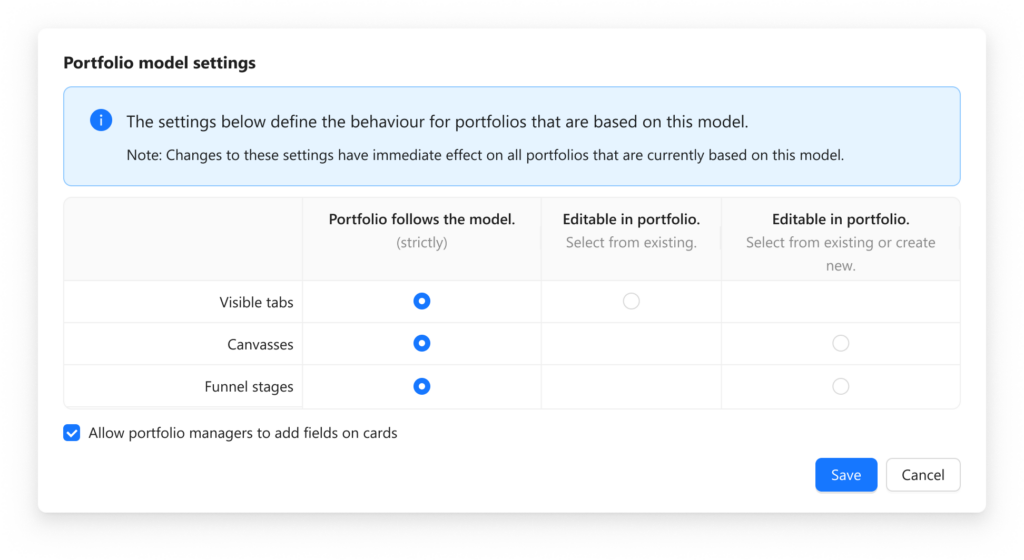The image size is (1024, 560).
Task: Enable create new option for Canvasses
Action: click(x=840, y=343)
